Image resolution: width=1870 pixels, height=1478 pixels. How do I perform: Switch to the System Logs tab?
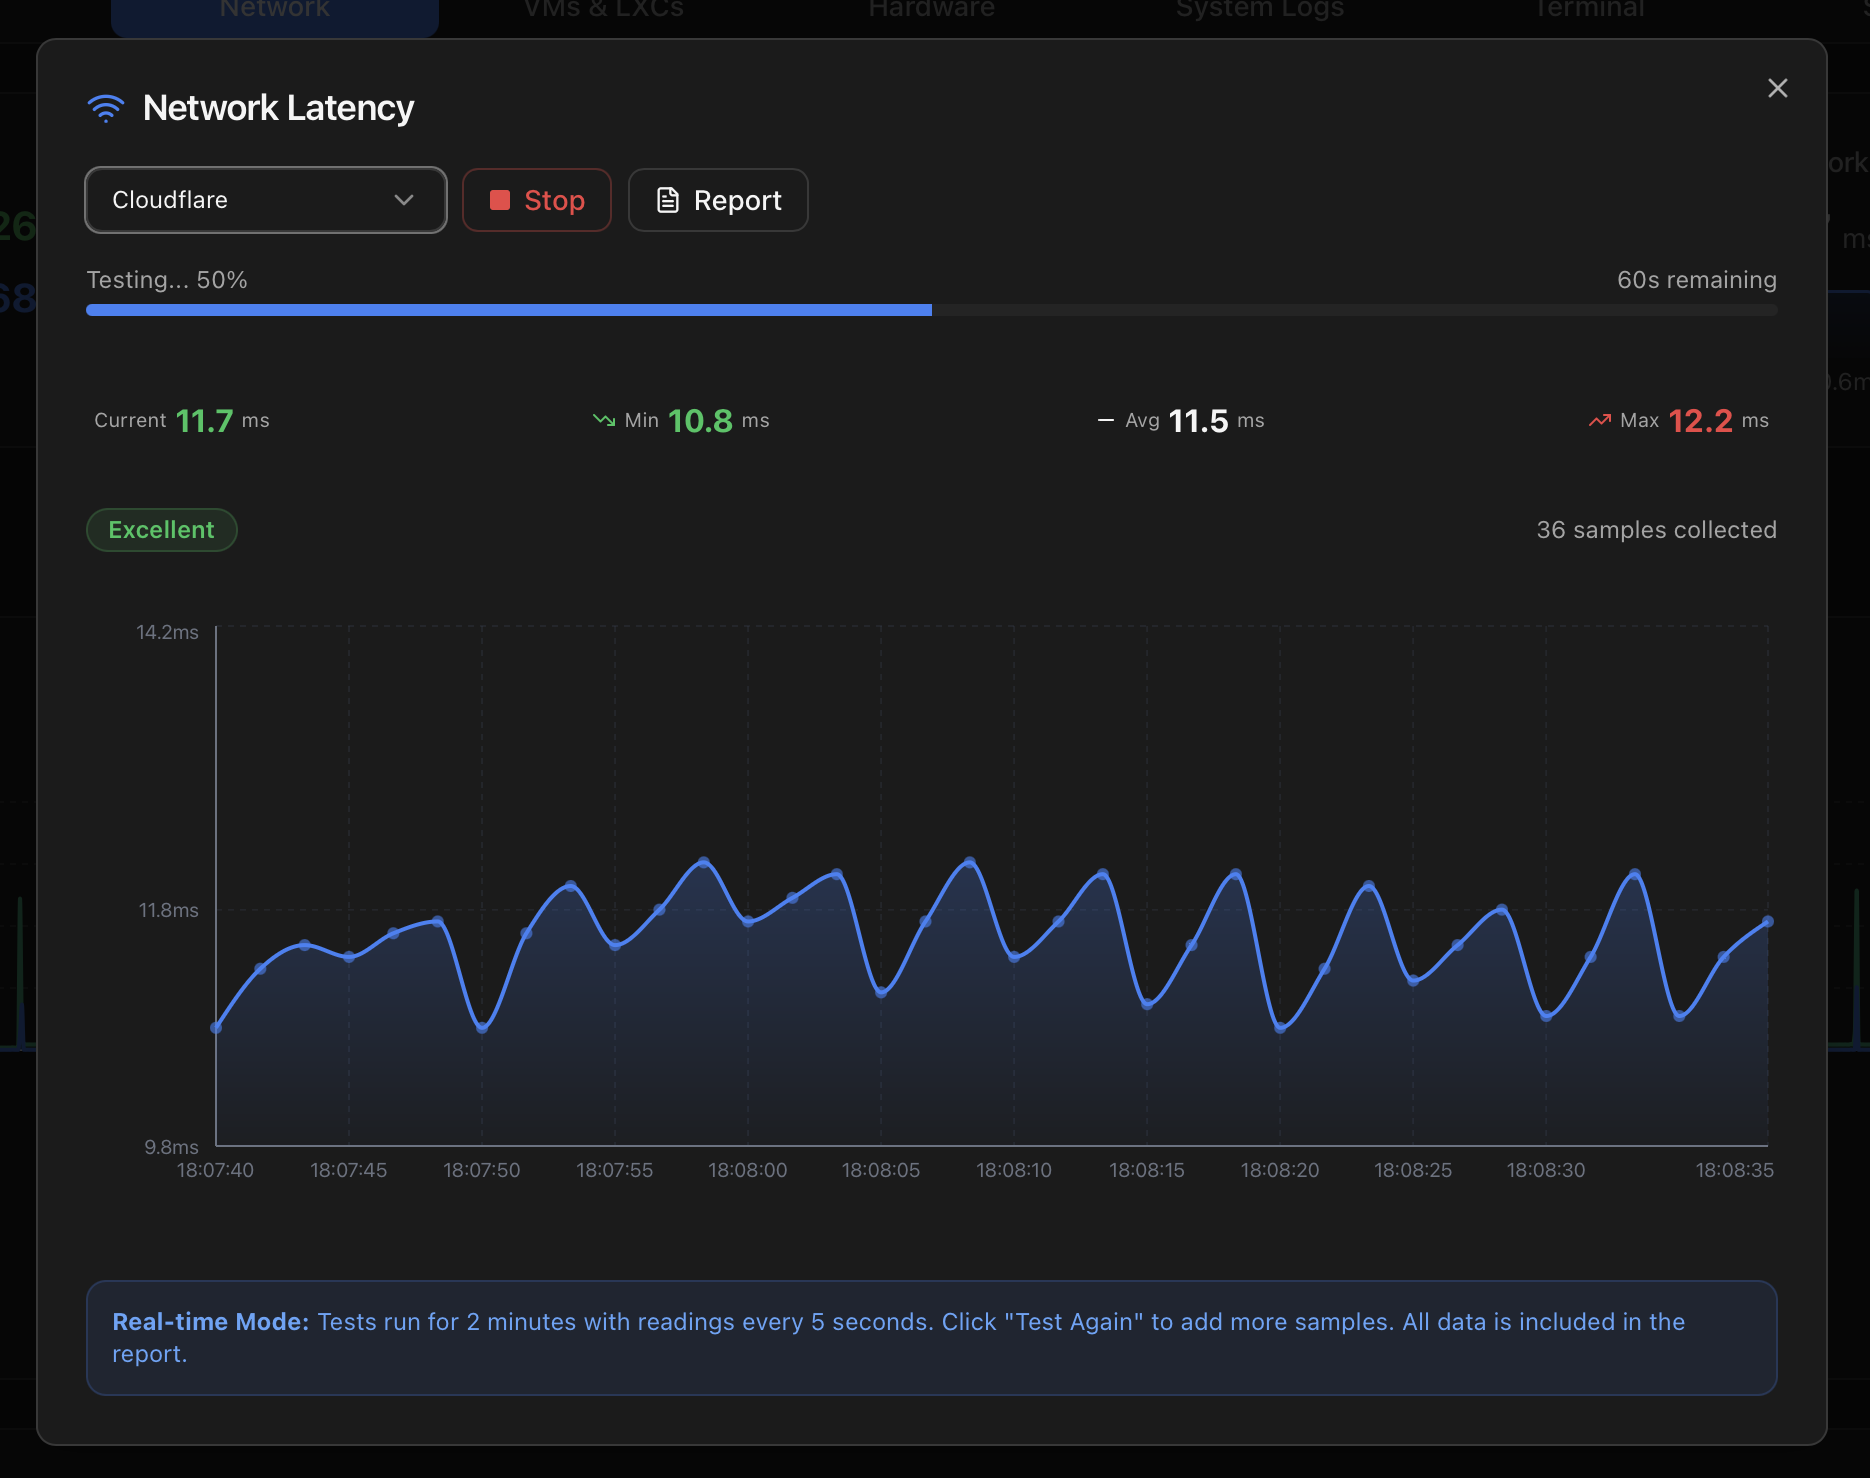pyautogui.click(x=1260, y=10)
